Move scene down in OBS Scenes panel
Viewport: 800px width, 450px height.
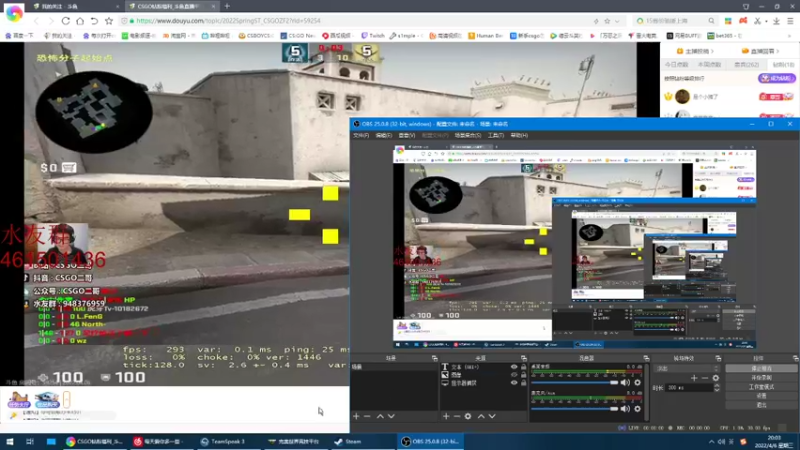coord(391,416)
